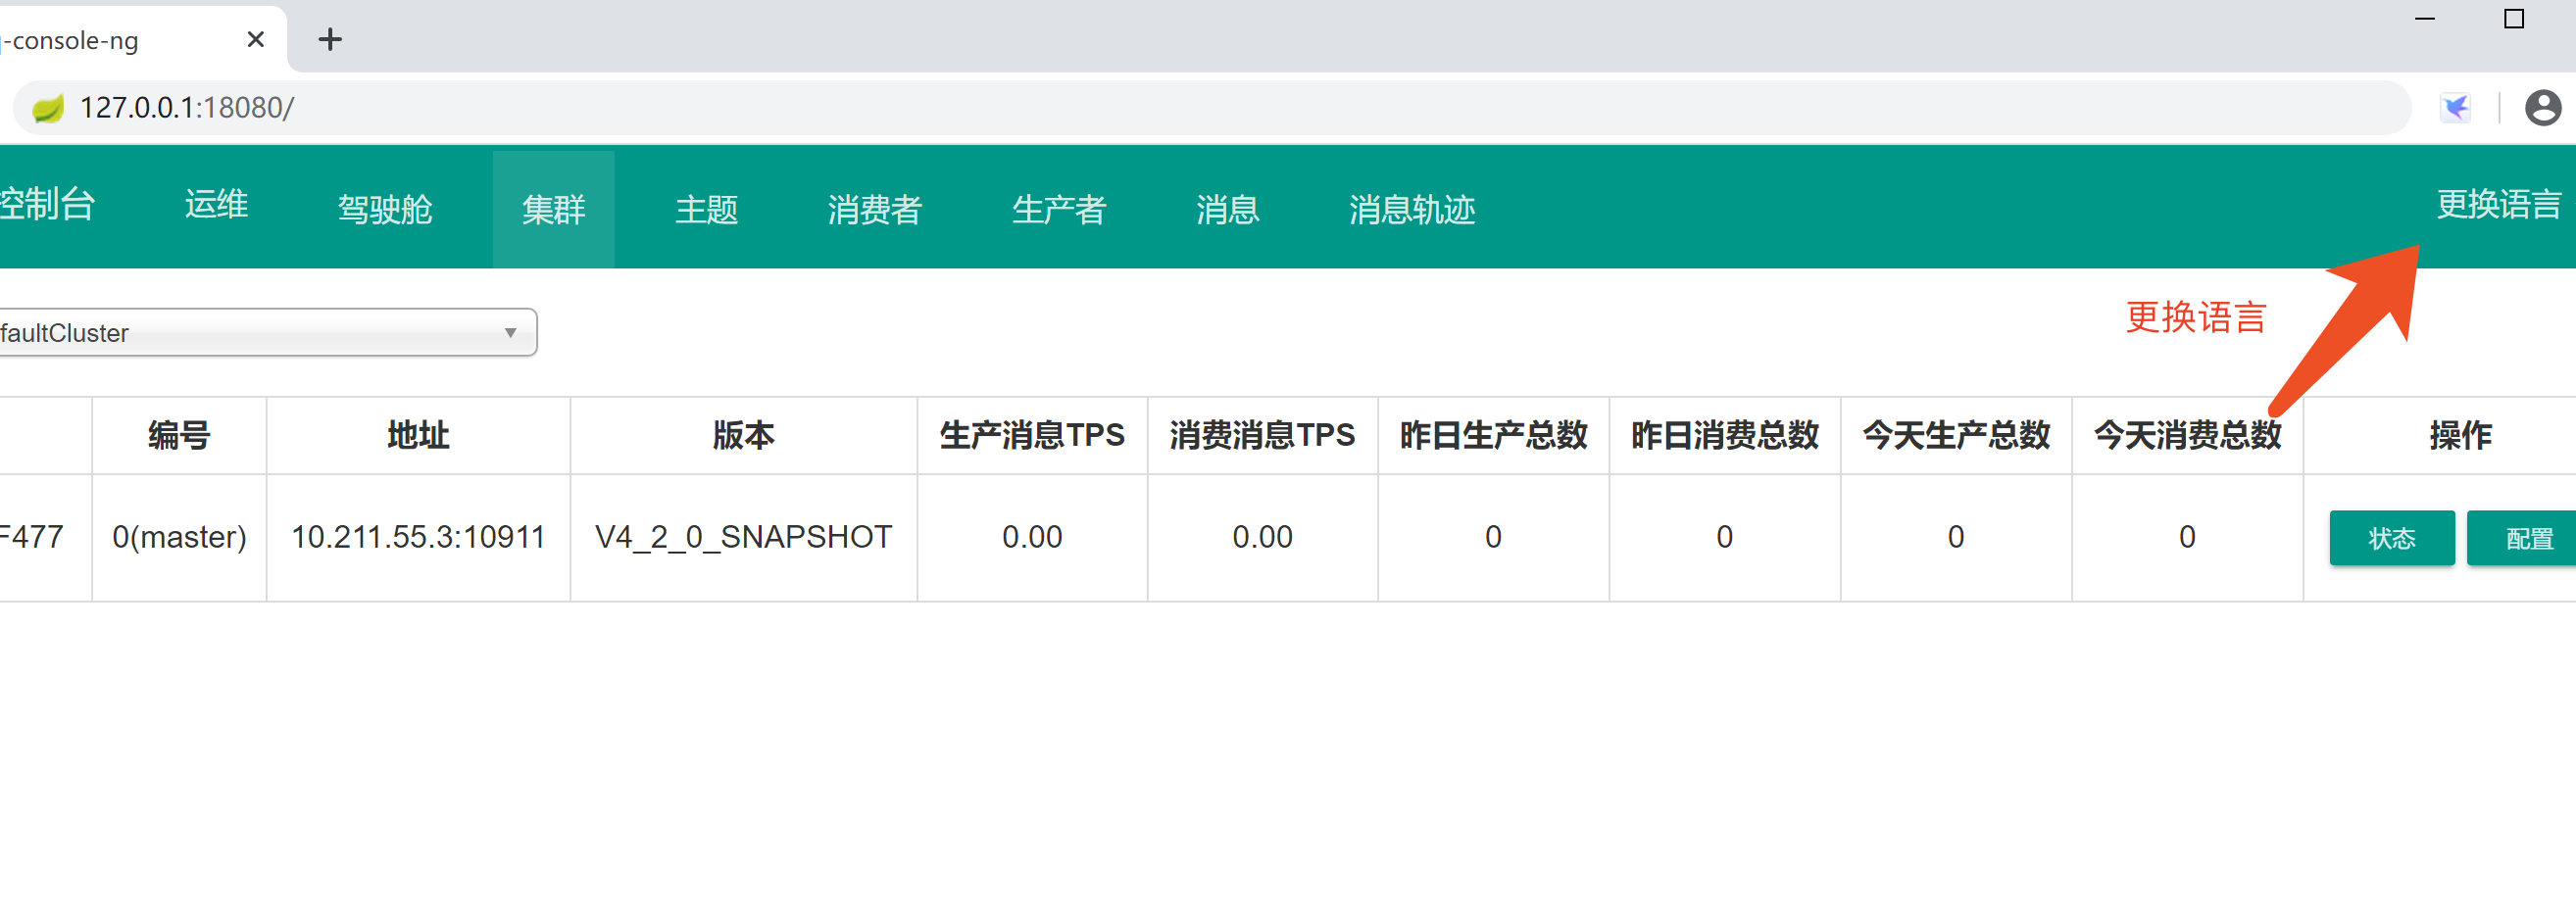Click the green 状态 status button
The width and height of the screenshot is (2576, 919).
pos(2392,538)
